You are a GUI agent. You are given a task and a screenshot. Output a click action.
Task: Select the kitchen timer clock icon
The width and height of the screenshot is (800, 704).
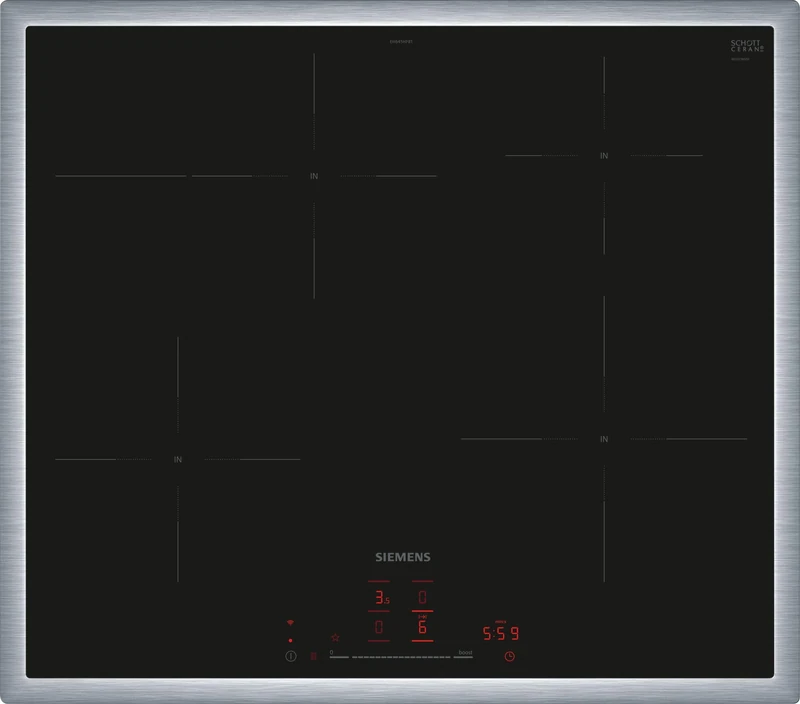point(509,656)
